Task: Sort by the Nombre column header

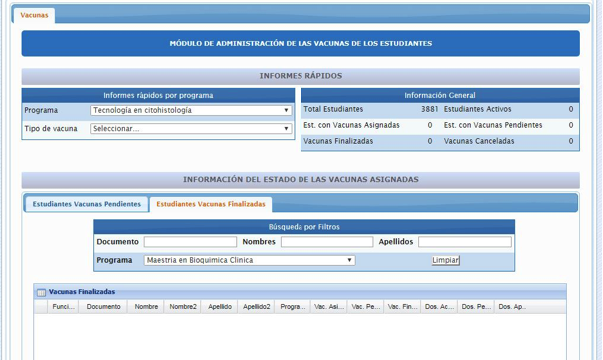Action: [x=146, y=307]
